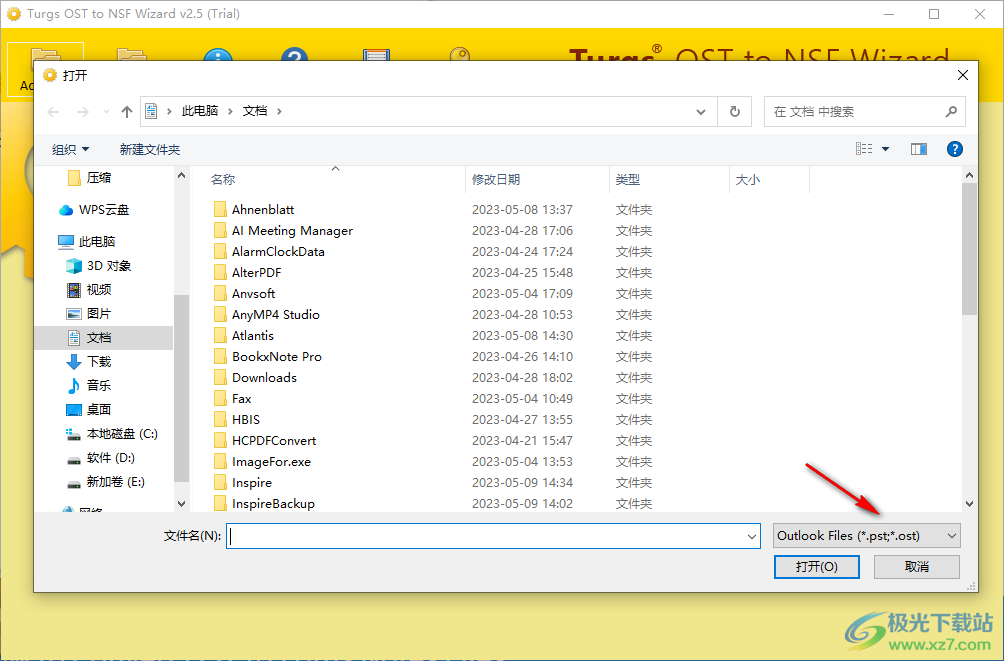Click 此电脑 in the address path
Image resolution: width=1004 pixels, height=661 pixels.
tap(200, 111)
